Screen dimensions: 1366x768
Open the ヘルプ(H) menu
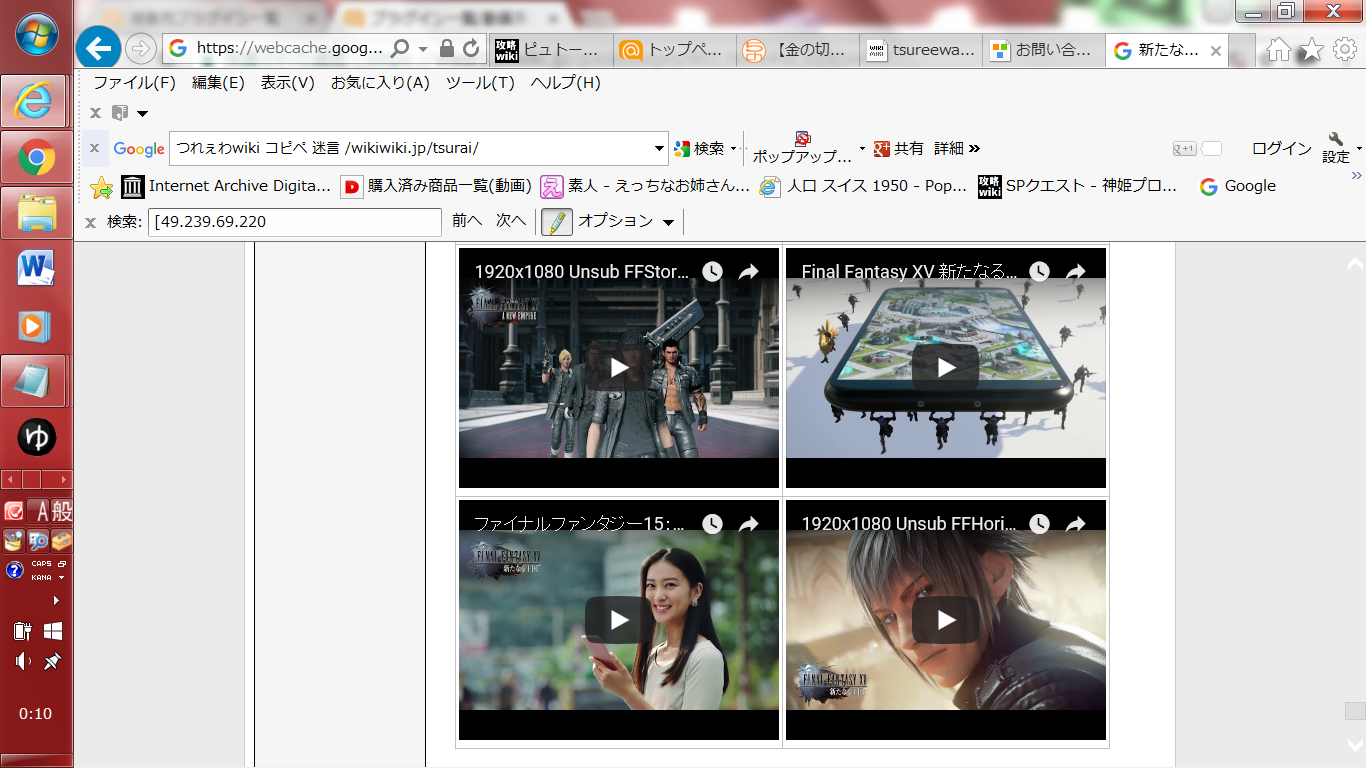point(565,83)
